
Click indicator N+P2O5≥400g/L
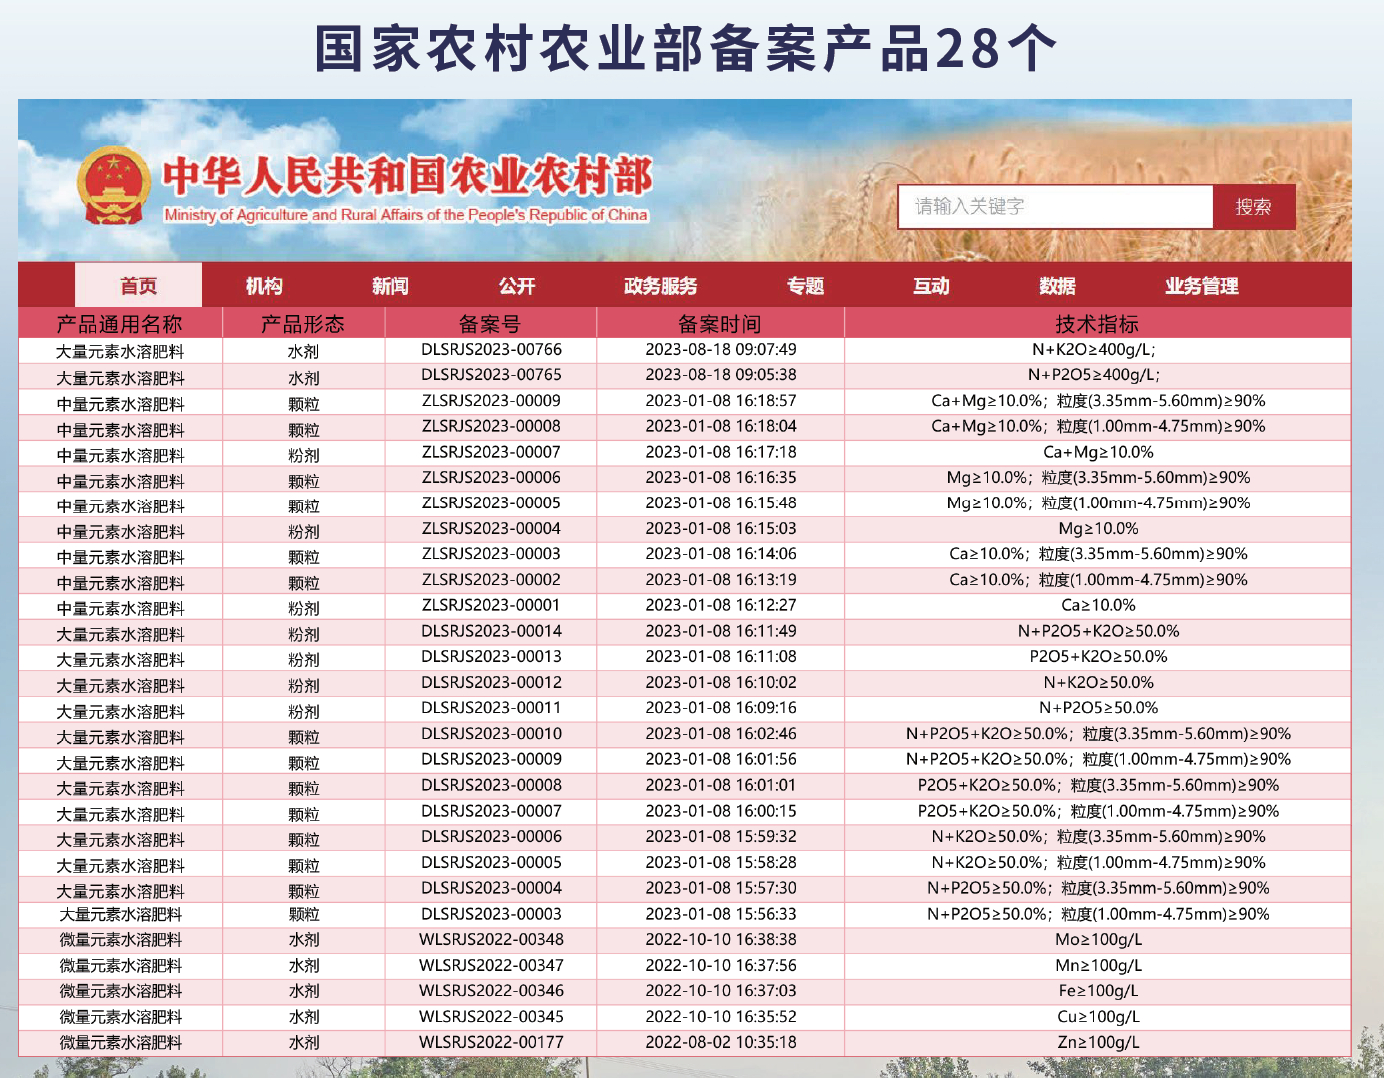[1094, 374]
